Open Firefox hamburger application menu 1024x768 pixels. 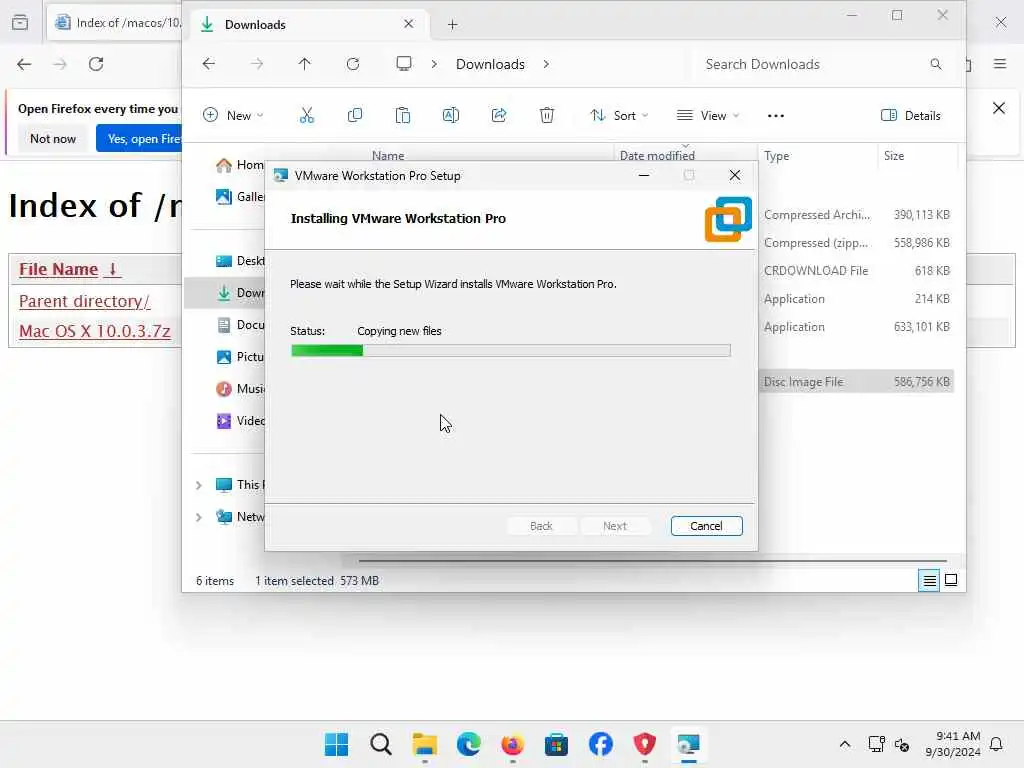1000,64
